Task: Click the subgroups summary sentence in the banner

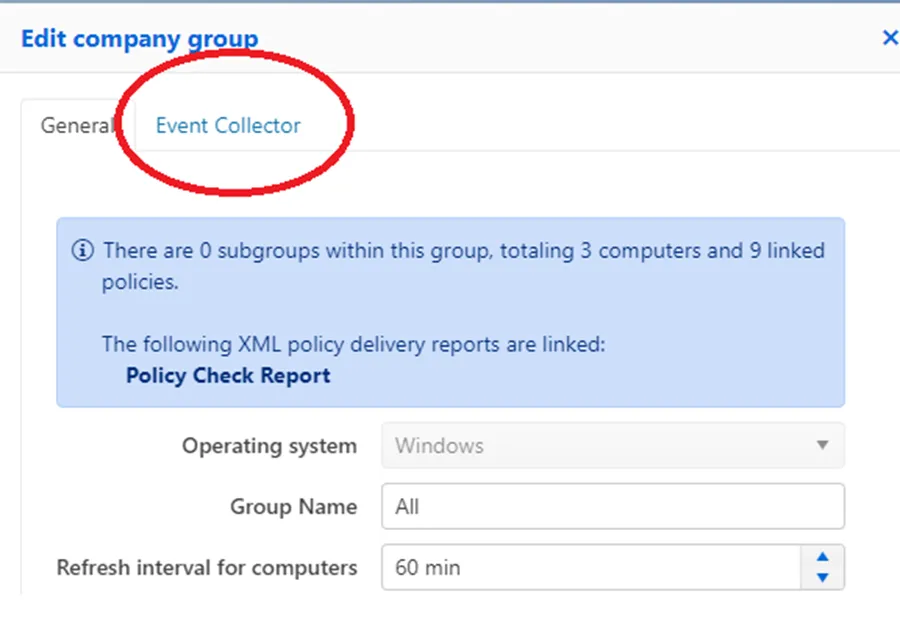Action: pyautogui.click(x=463, y=266)
